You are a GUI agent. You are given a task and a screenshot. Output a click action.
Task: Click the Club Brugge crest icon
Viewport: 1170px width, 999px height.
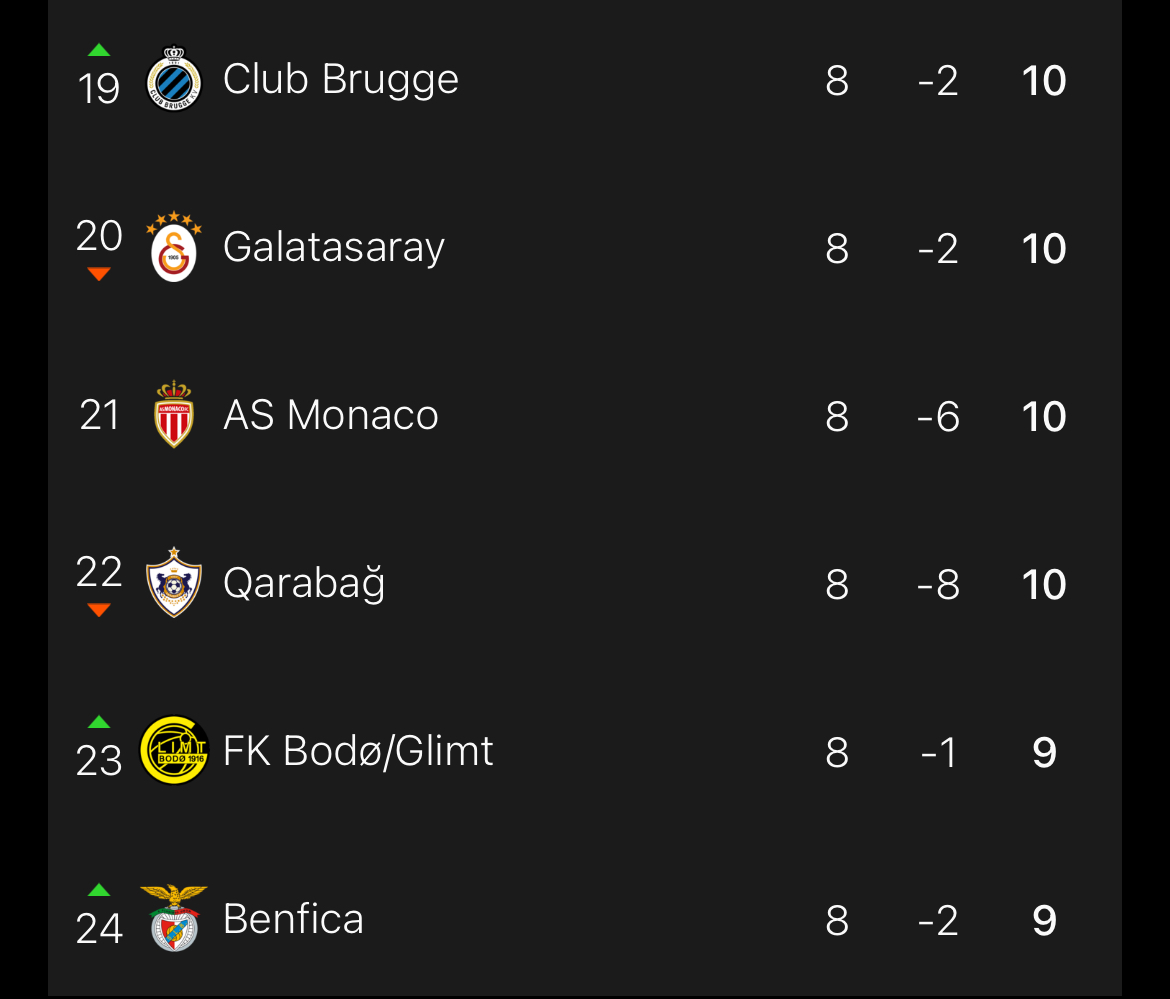[174, 80]
